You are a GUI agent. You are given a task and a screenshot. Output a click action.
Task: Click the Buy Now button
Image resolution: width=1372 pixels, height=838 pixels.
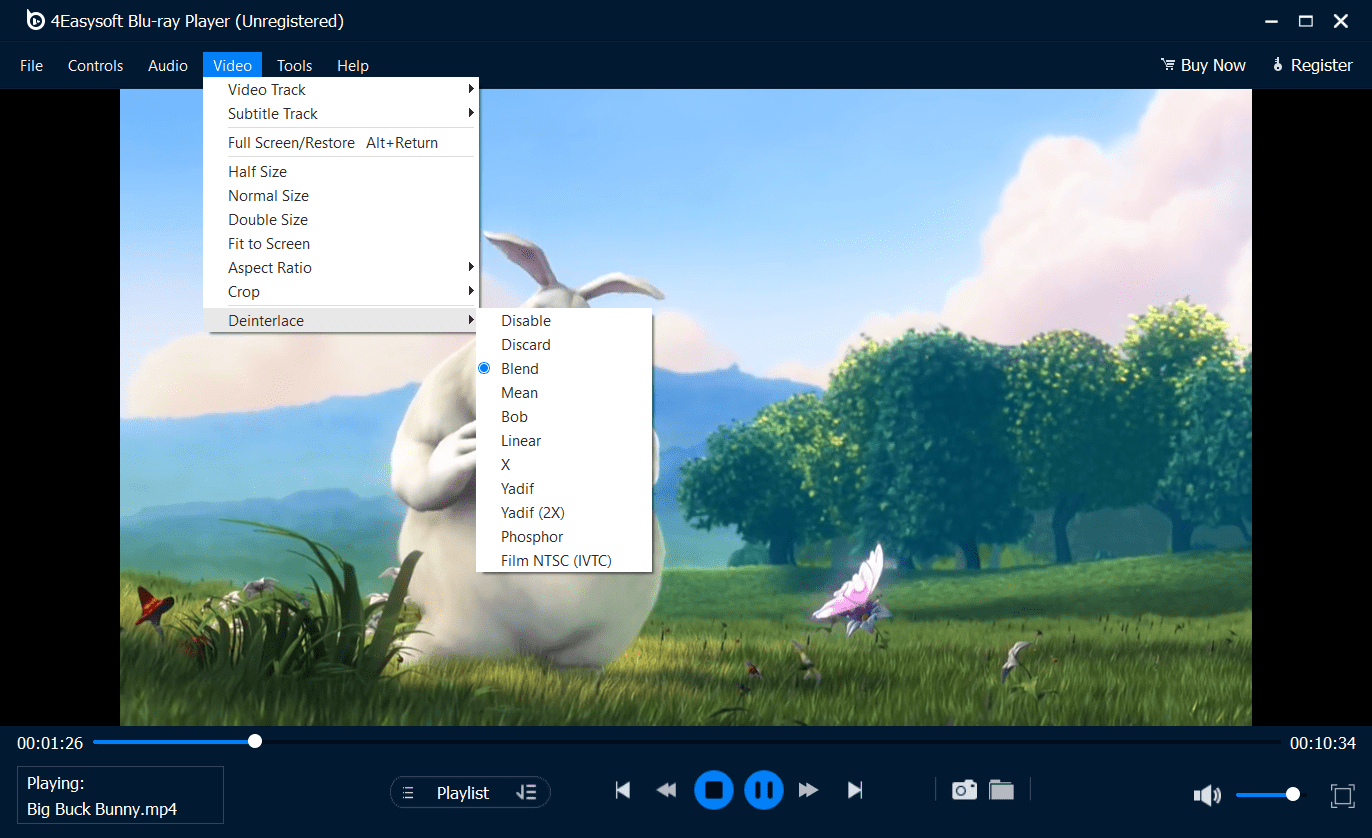tap(1203, 65)
